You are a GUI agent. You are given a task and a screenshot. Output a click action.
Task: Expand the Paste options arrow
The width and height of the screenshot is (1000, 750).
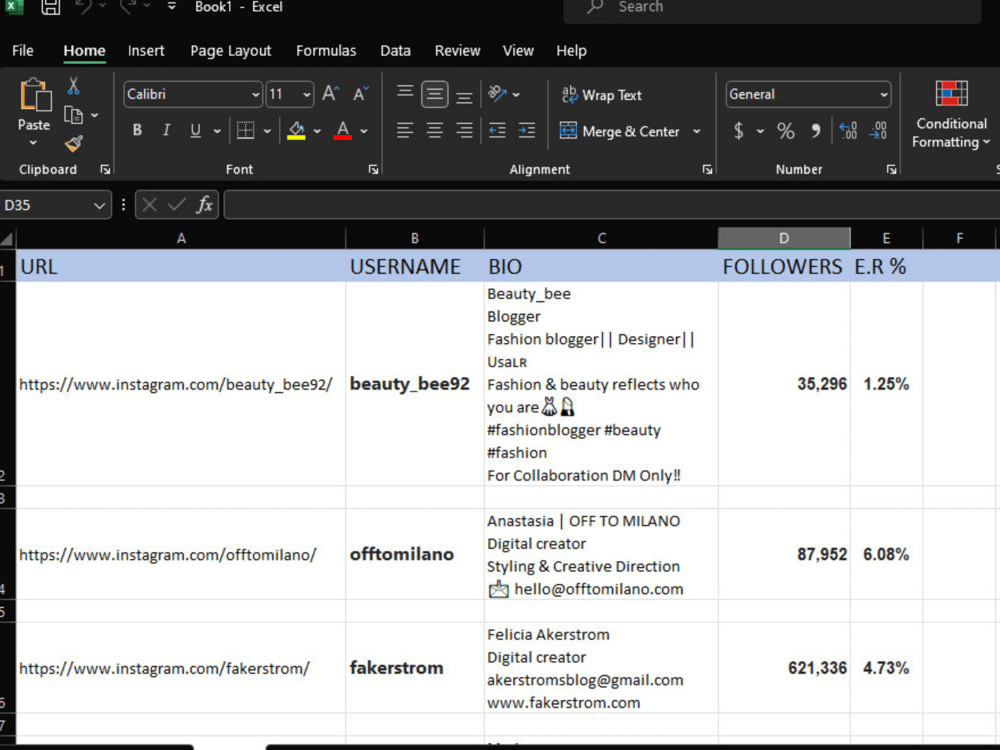[33, 142]
